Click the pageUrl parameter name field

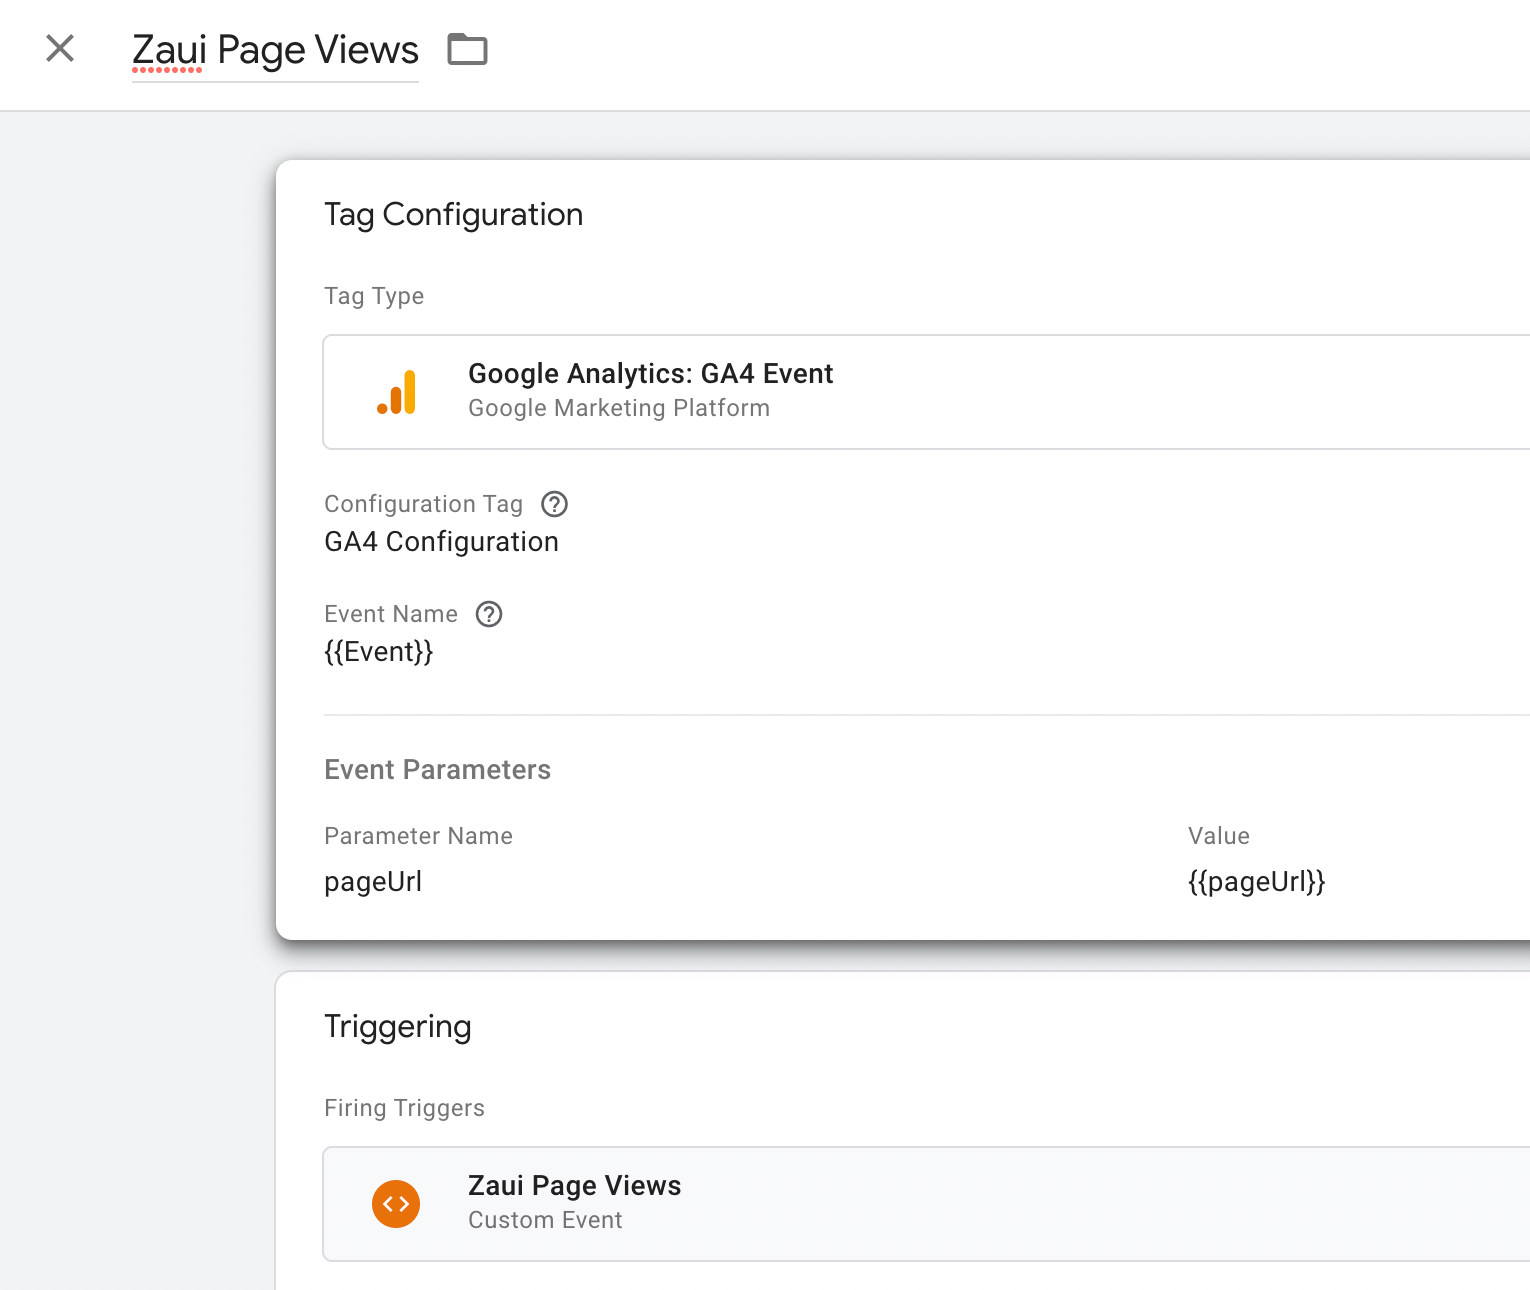click(x=373, y=881)
